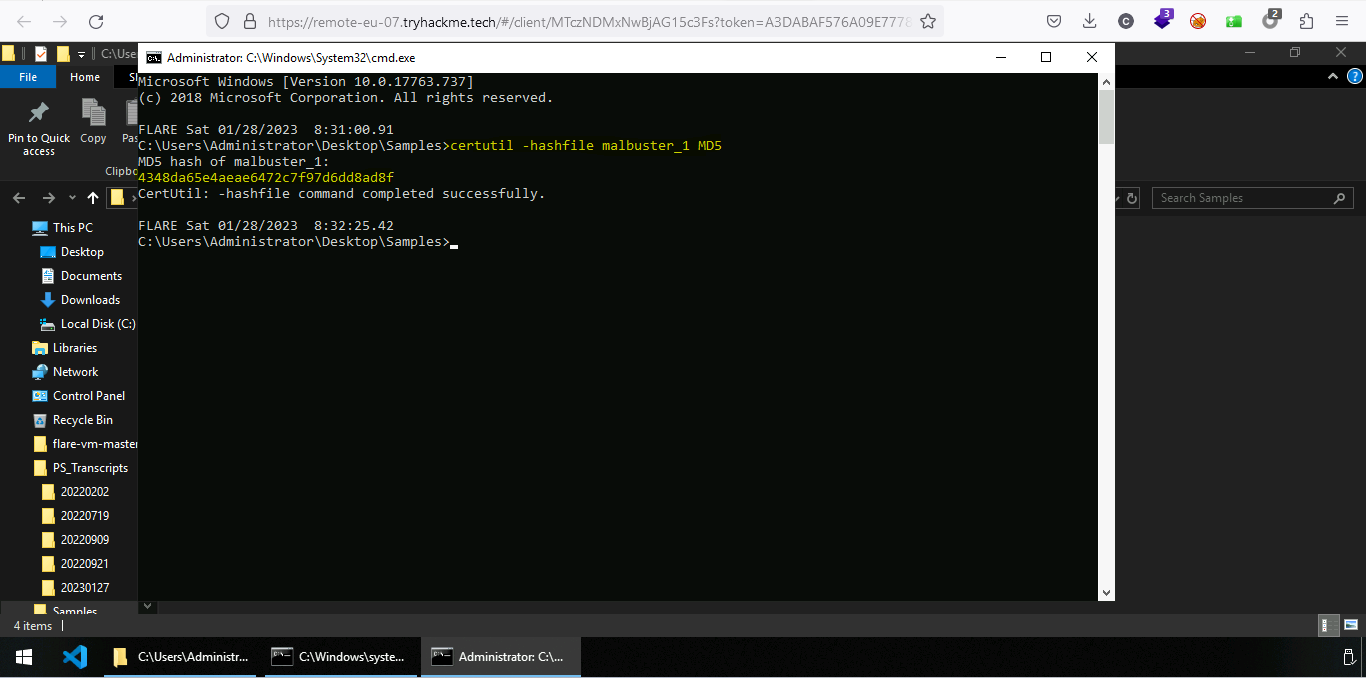Switch to large icons view in Explorer status bar
The width and height of the screenshot is (1366, 678).
click(1350, 626)
